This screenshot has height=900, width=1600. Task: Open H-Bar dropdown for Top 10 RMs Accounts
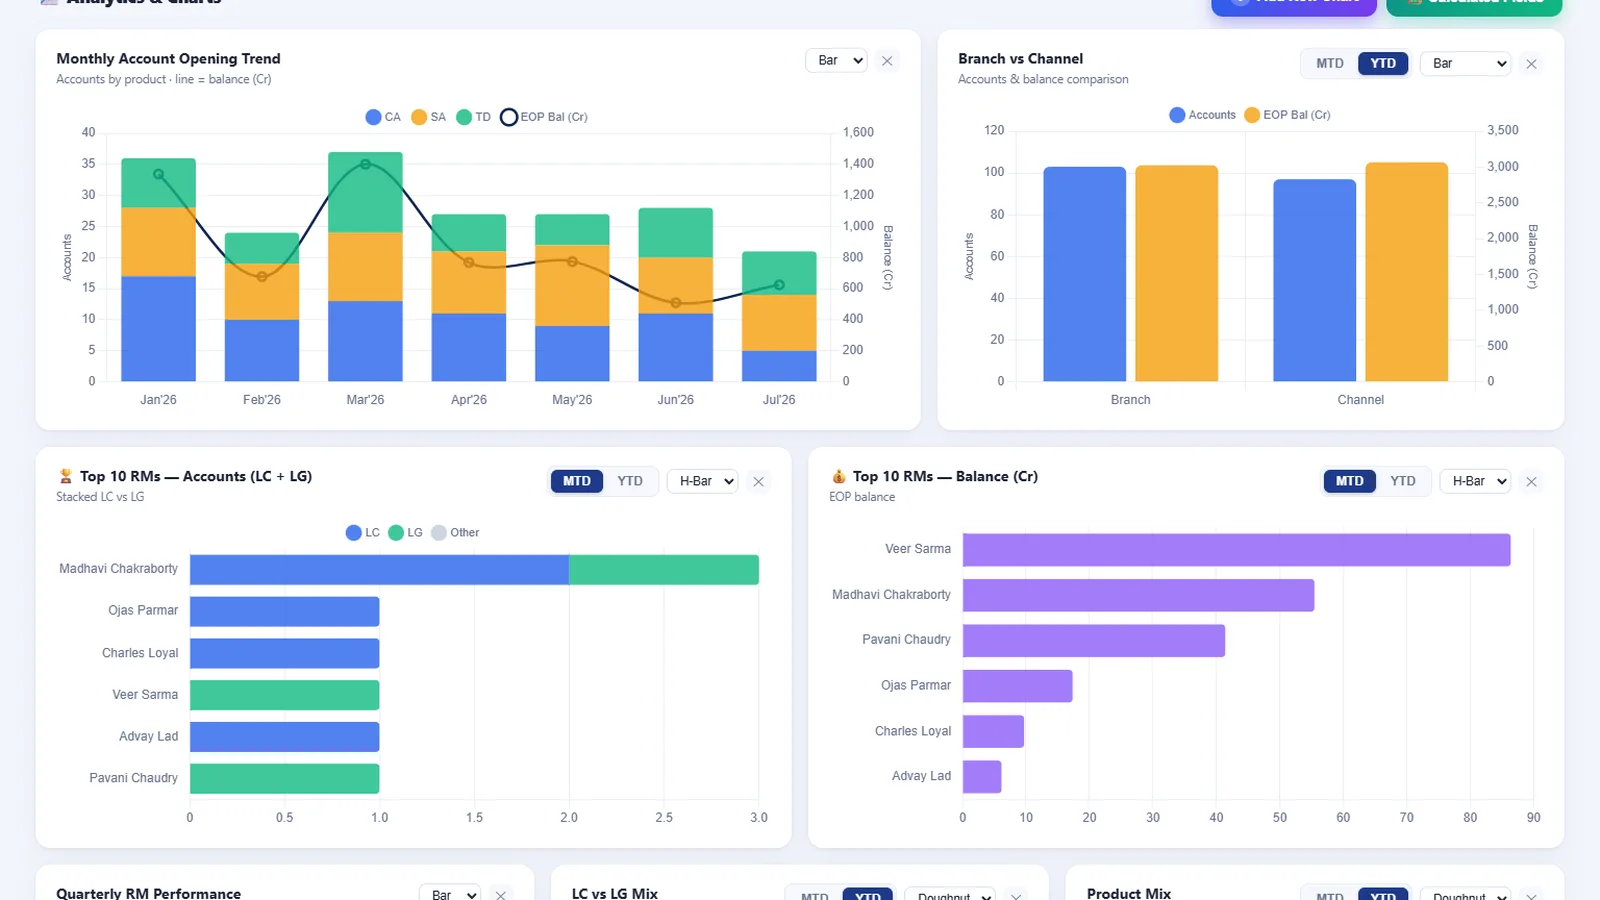point(702,482)
